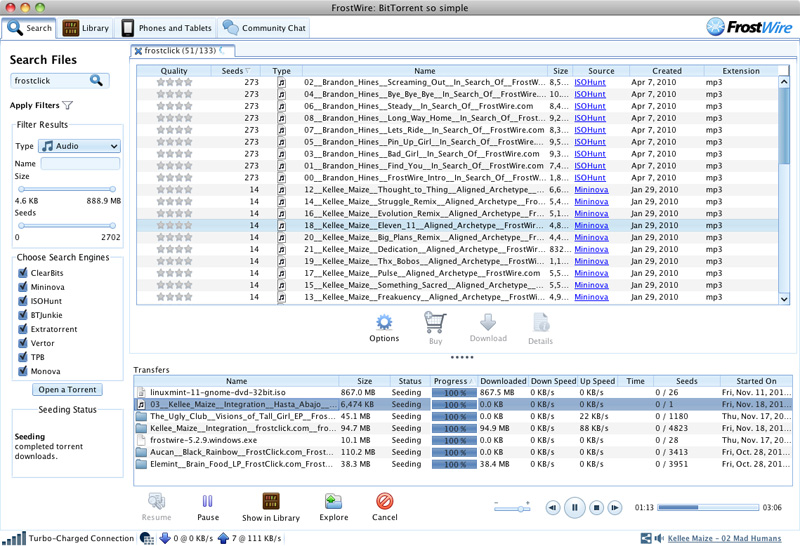Click the blue download speed arrow in the status bar
This screenshot has width=800, height=546.
pos(165,538)
